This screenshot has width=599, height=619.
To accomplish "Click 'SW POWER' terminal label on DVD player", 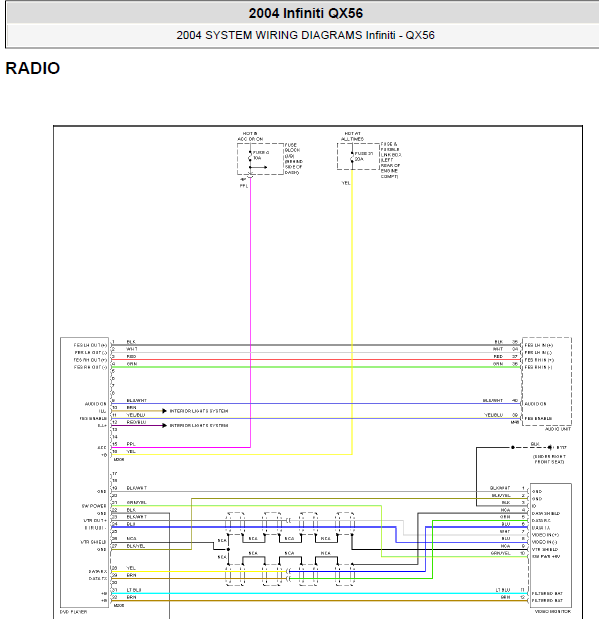I will 94,506.
